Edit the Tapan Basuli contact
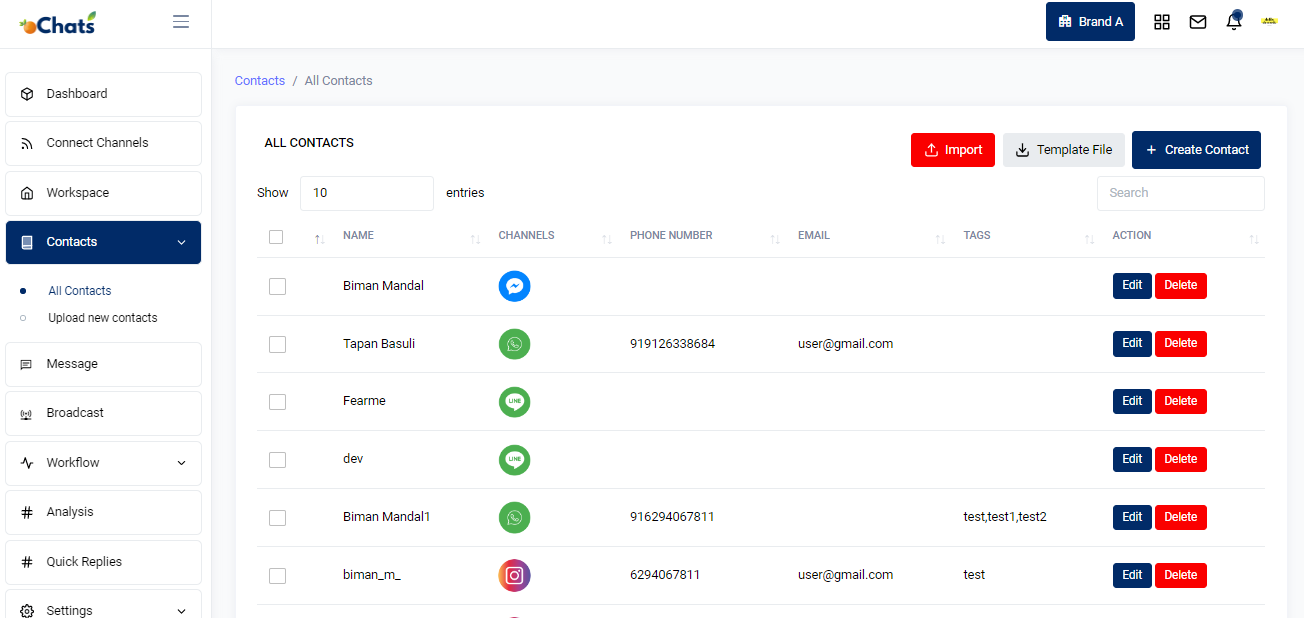The image size is (1304, 618). 1132,344
